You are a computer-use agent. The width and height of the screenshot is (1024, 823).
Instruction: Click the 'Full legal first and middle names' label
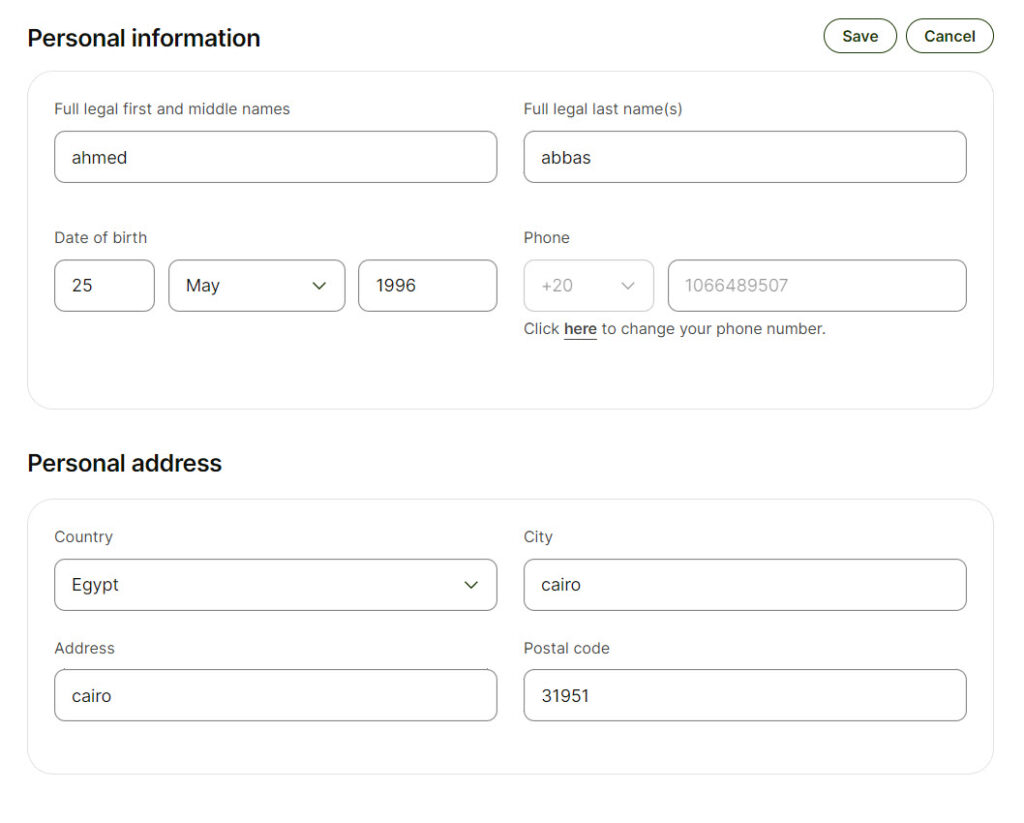pyautogui.click(x=172, y=109)
